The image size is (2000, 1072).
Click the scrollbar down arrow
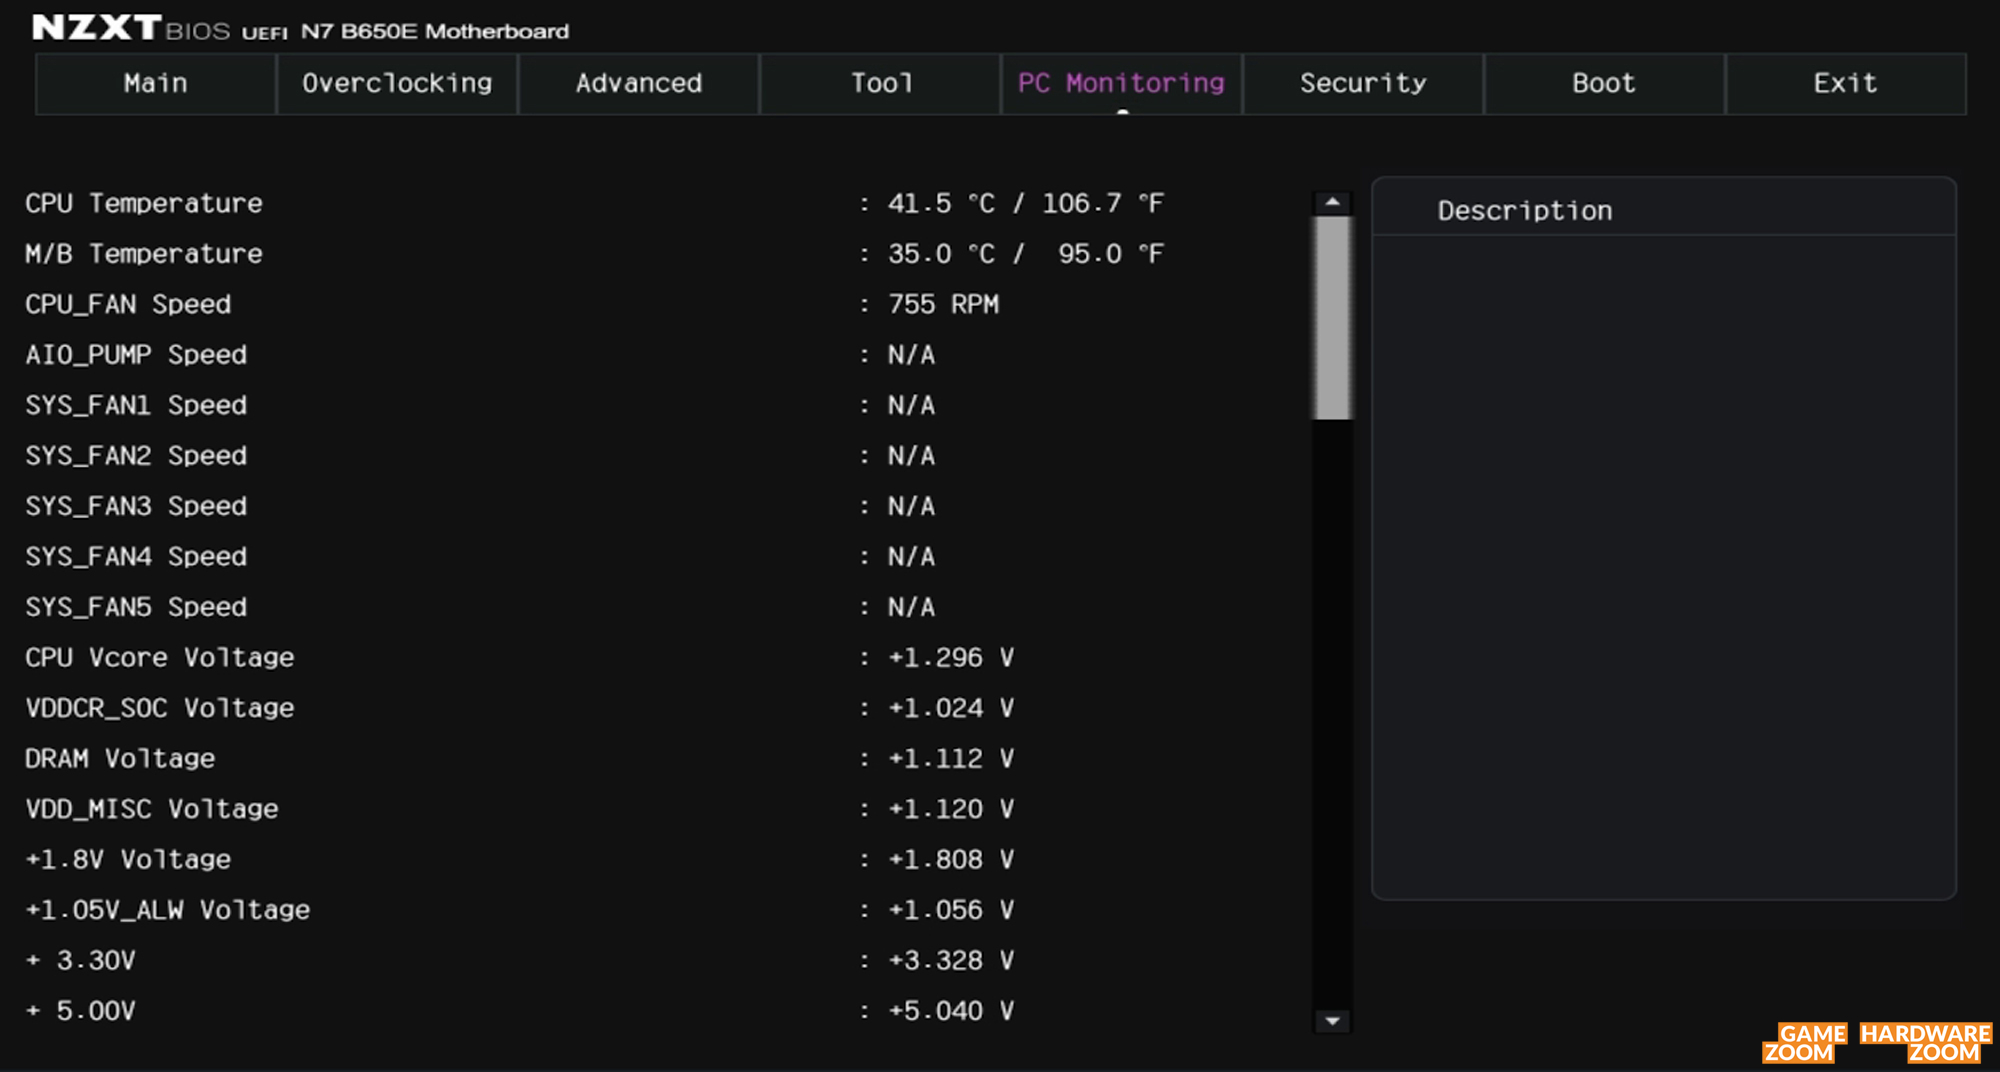[1332, 1021]
